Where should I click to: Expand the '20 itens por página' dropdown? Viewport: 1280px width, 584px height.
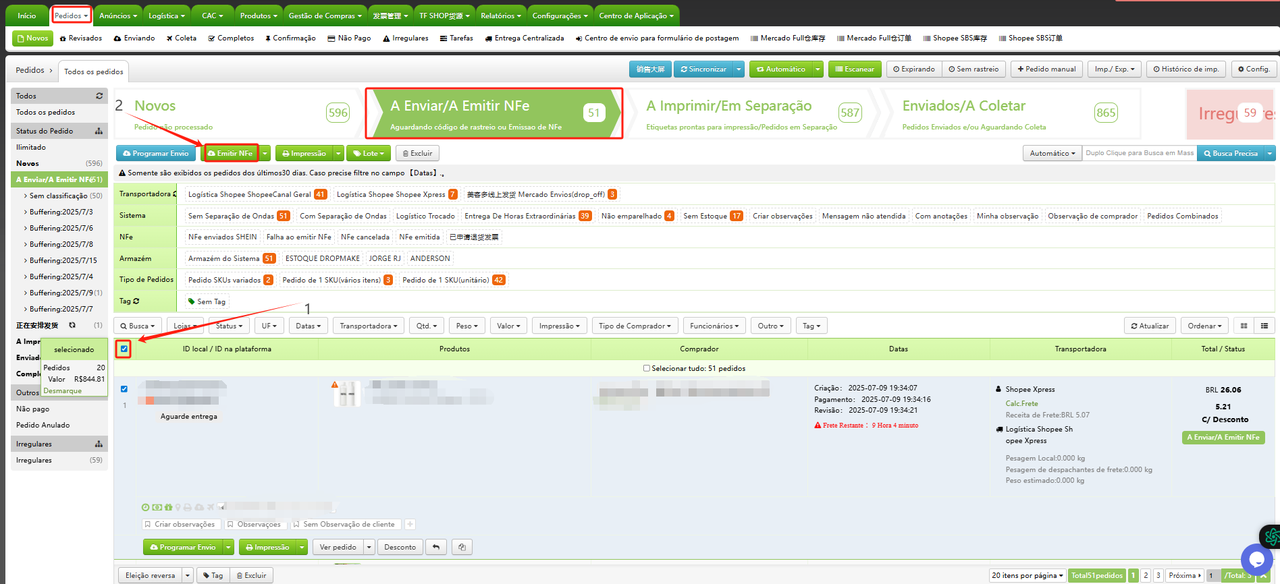(1026, 575)
